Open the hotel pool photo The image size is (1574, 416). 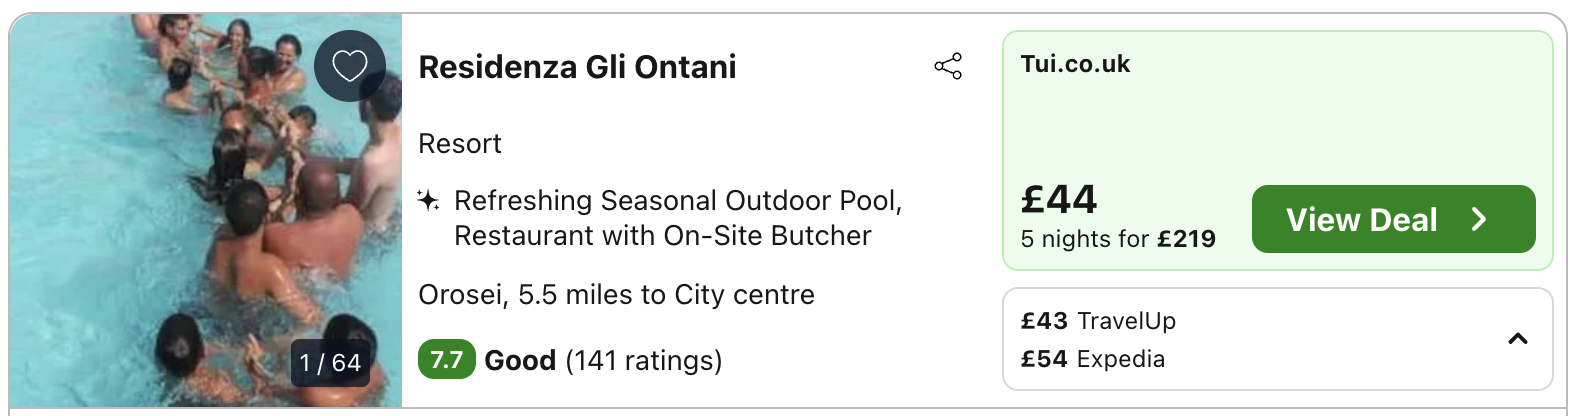tap(206, 210)
